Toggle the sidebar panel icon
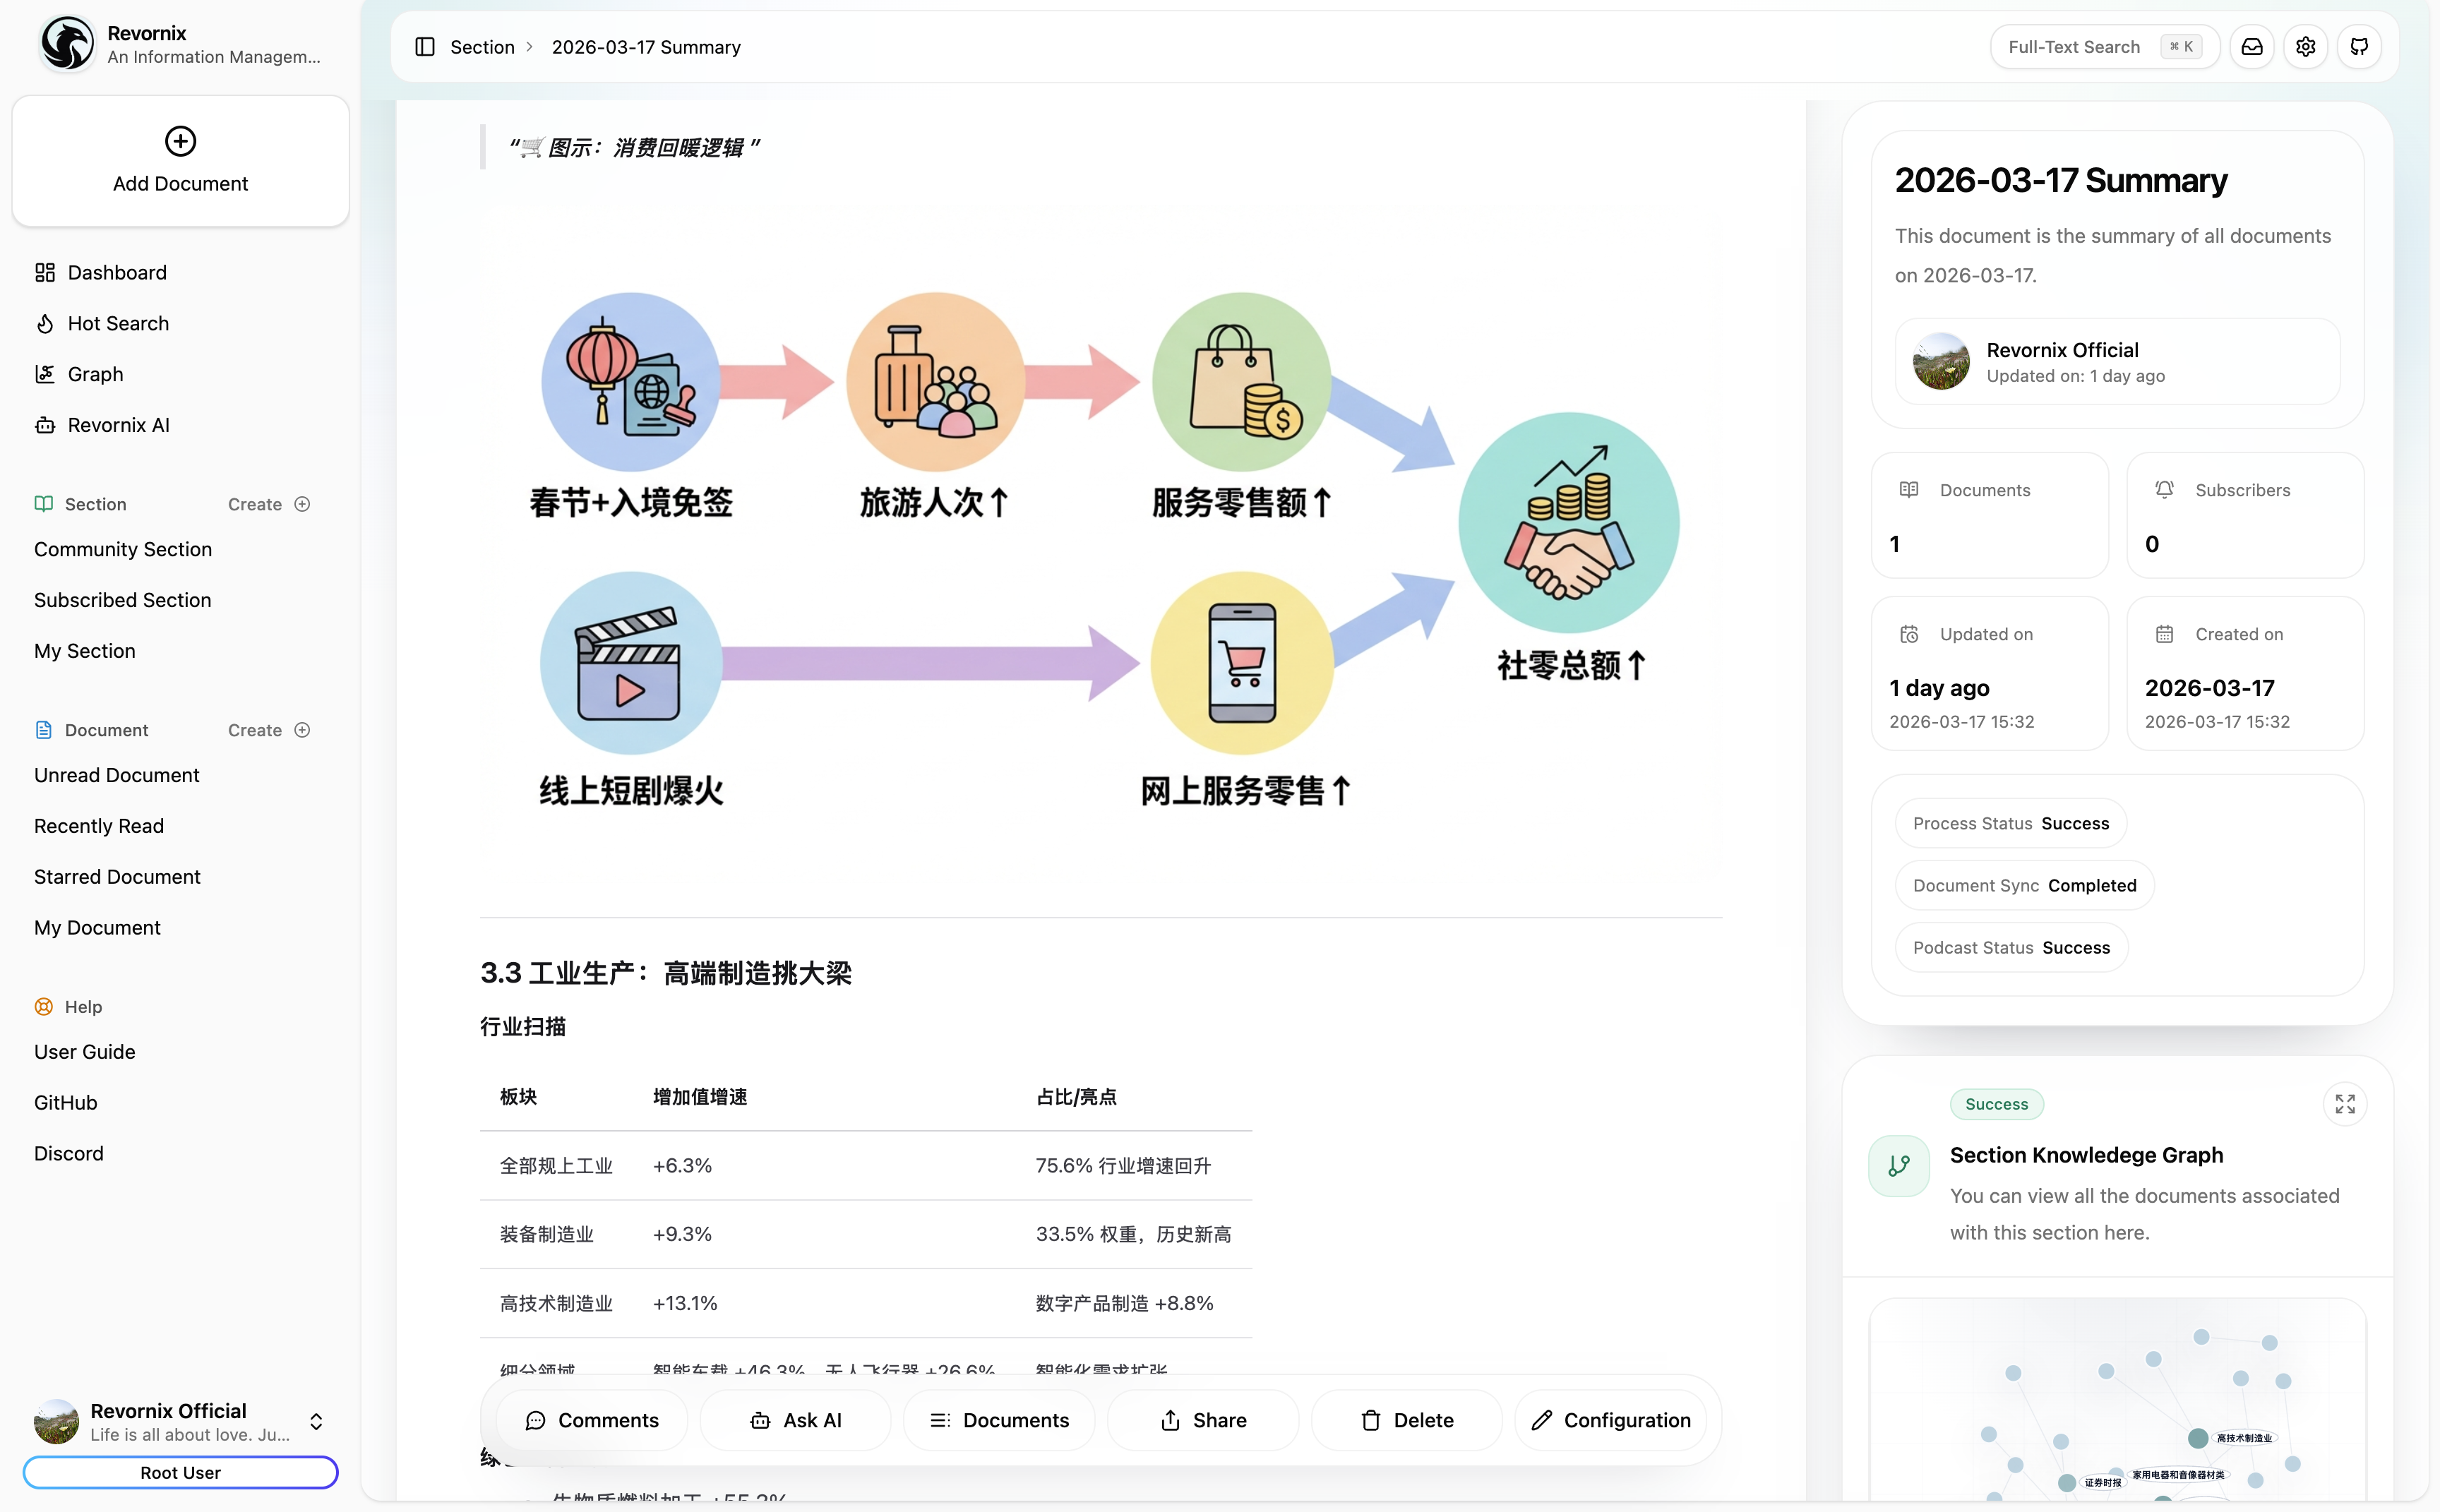Image resolution: width=2440 pixels, height=1512 pixels. click(x=425, y=47)
